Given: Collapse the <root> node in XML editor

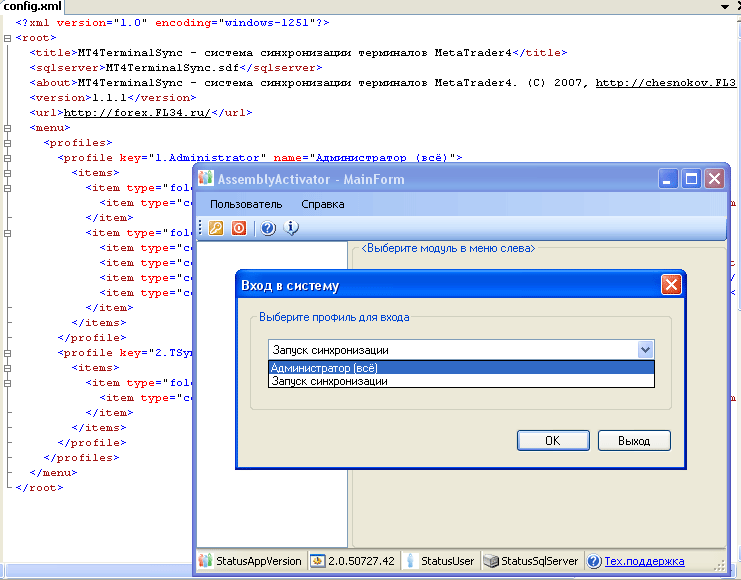Looking at the screenshot, I should click(x=7, y=38).
